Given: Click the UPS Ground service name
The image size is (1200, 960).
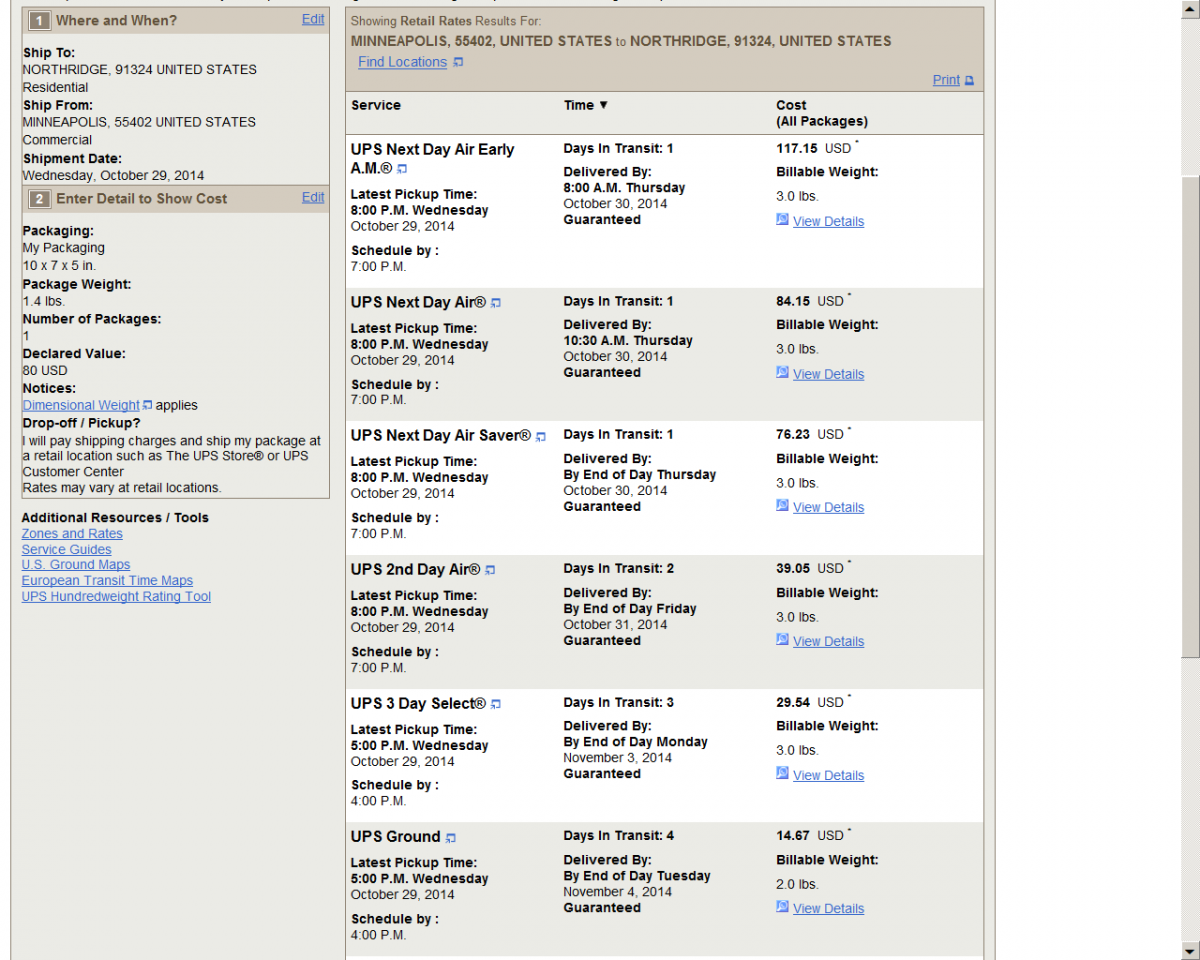Looking at the screenshot, I should click(x=395, y=837).
